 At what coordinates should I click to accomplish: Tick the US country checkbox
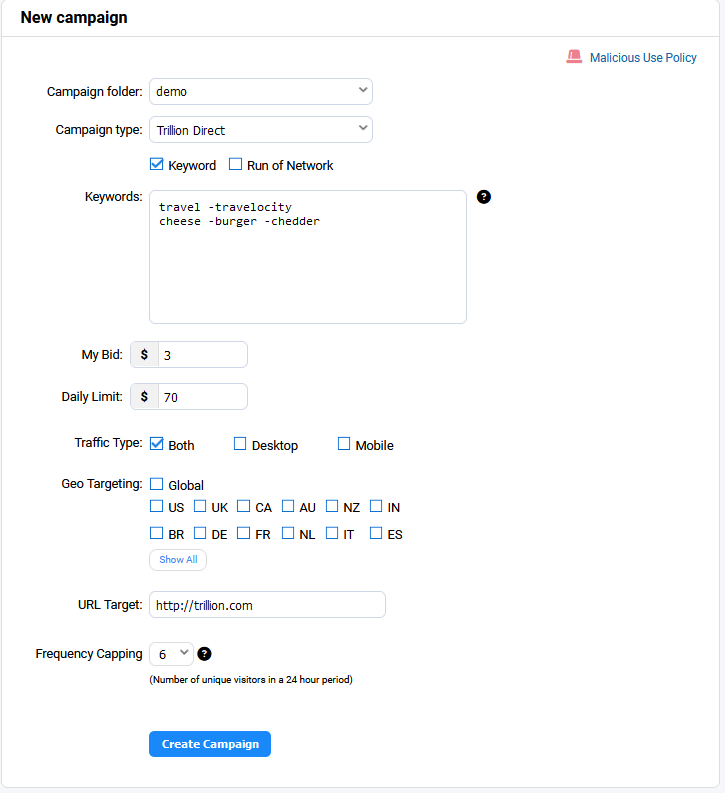pos(157,506)
